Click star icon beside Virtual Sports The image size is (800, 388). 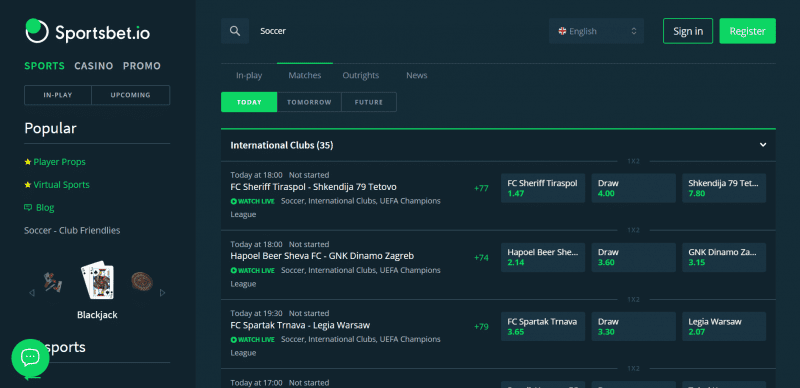point(28,185)
